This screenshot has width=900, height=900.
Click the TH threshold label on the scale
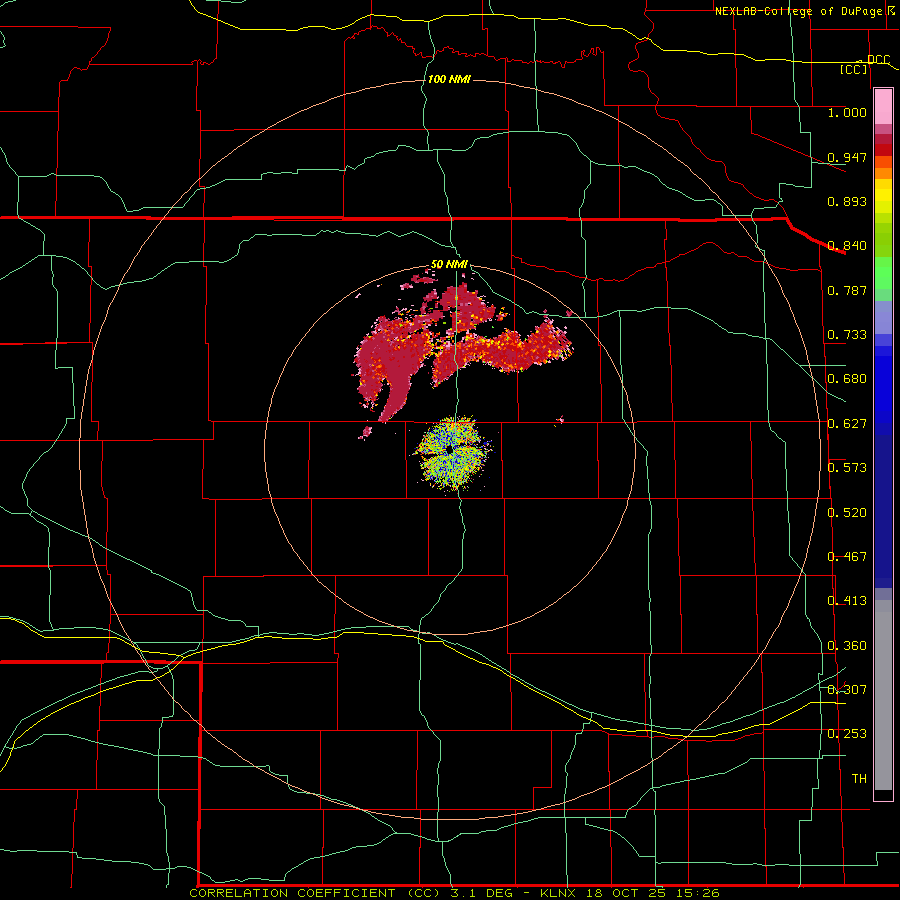(859, 779)
